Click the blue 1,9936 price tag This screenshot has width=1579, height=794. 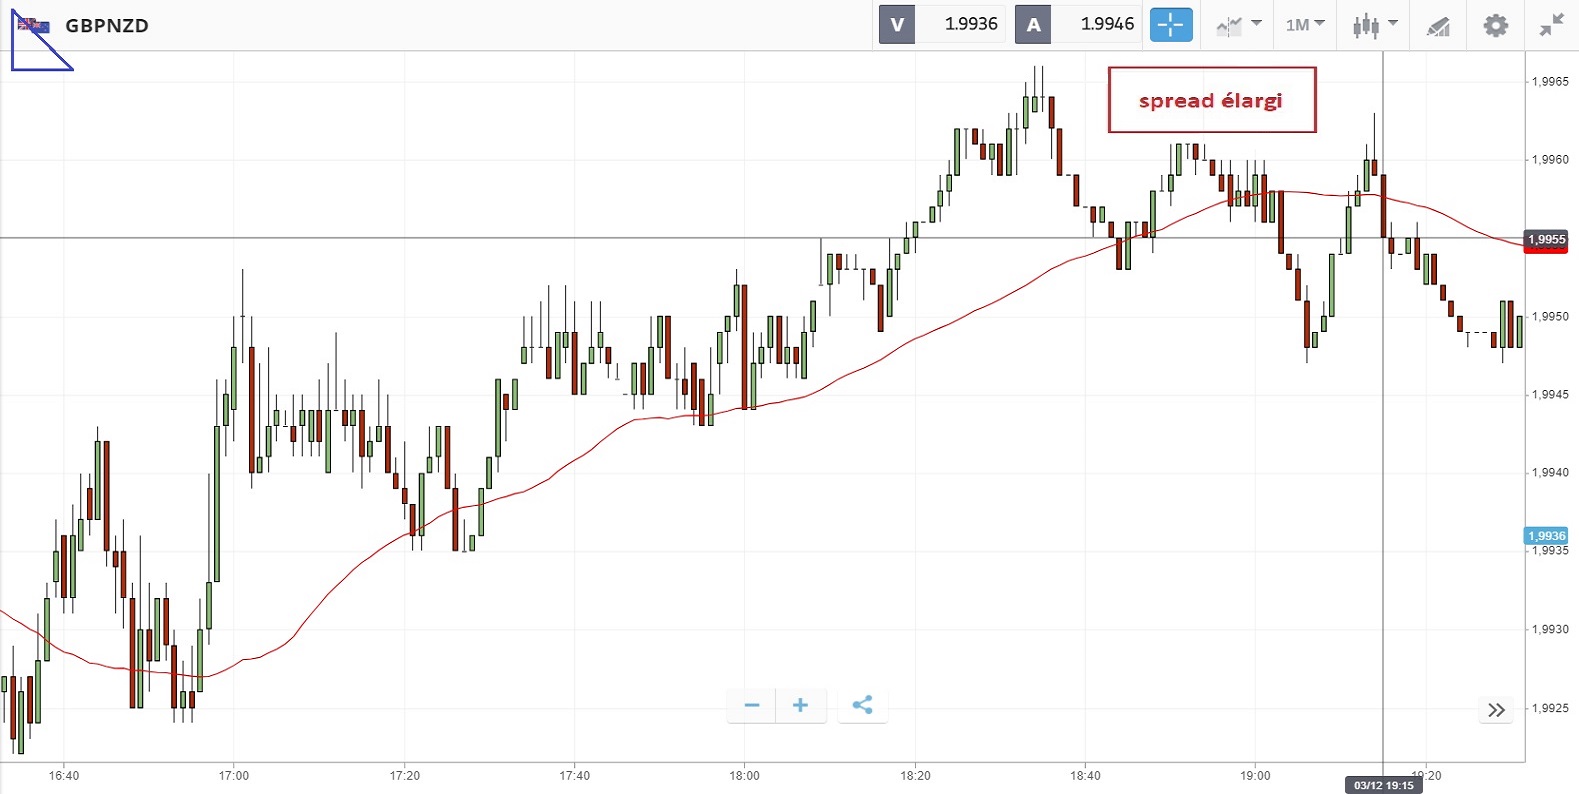pos(1546,536)
